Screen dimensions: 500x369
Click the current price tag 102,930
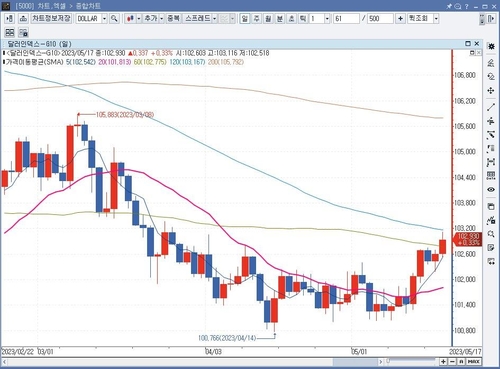(x=468, y=239)
